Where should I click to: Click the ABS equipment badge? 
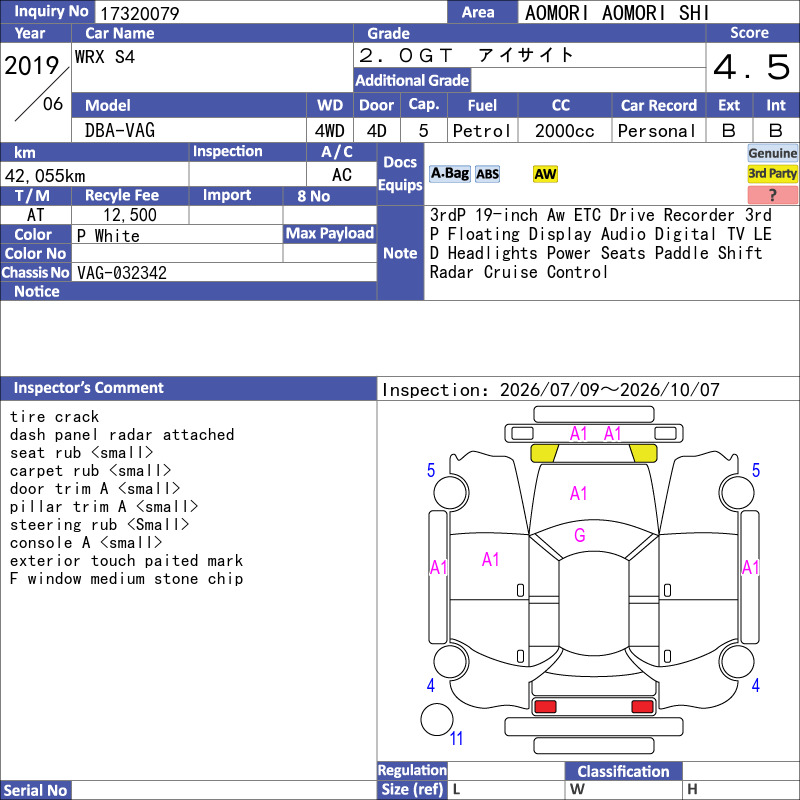click(487, 174)
